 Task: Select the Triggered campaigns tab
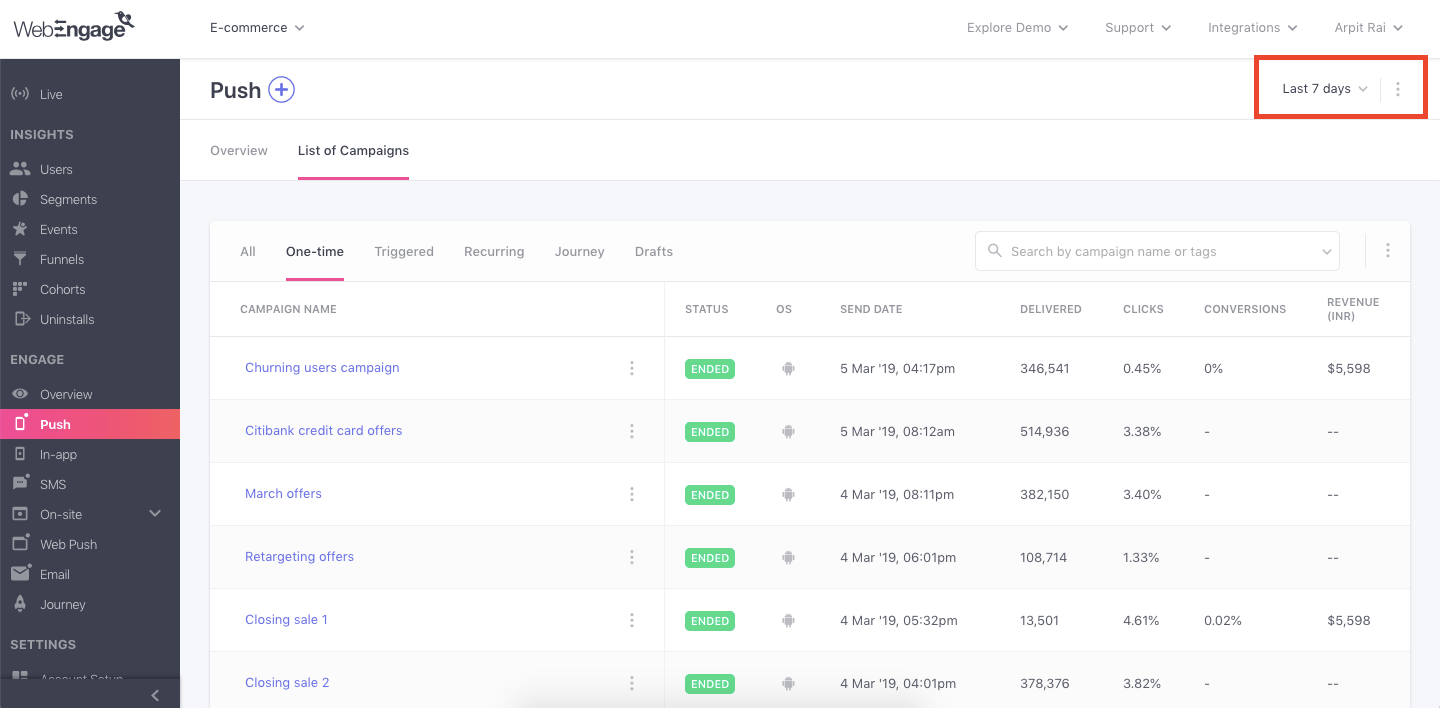tap(404, 252)
